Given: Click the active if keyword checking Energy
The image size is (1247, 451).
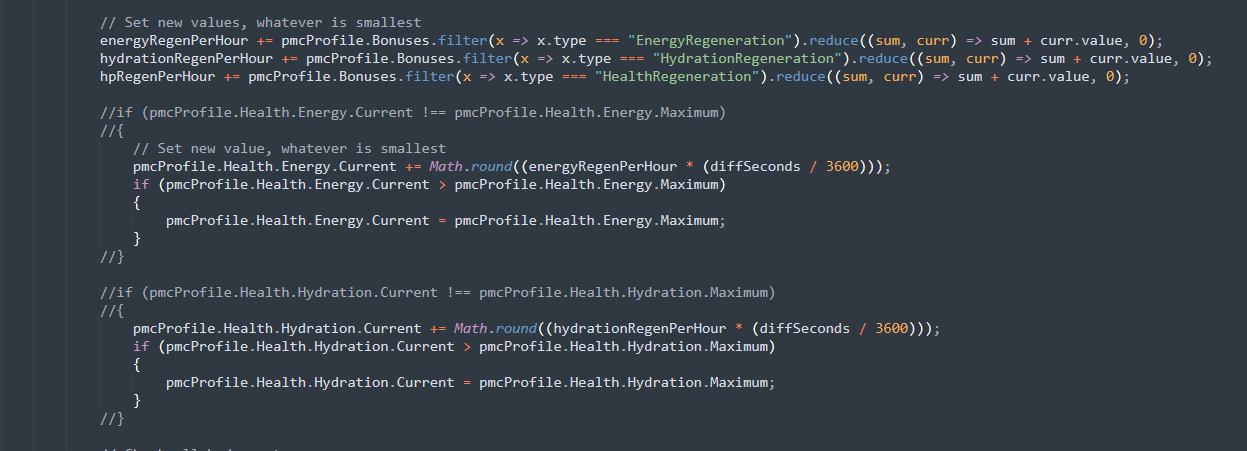Looking at the screenshot, I should click(x=140, y=184).
